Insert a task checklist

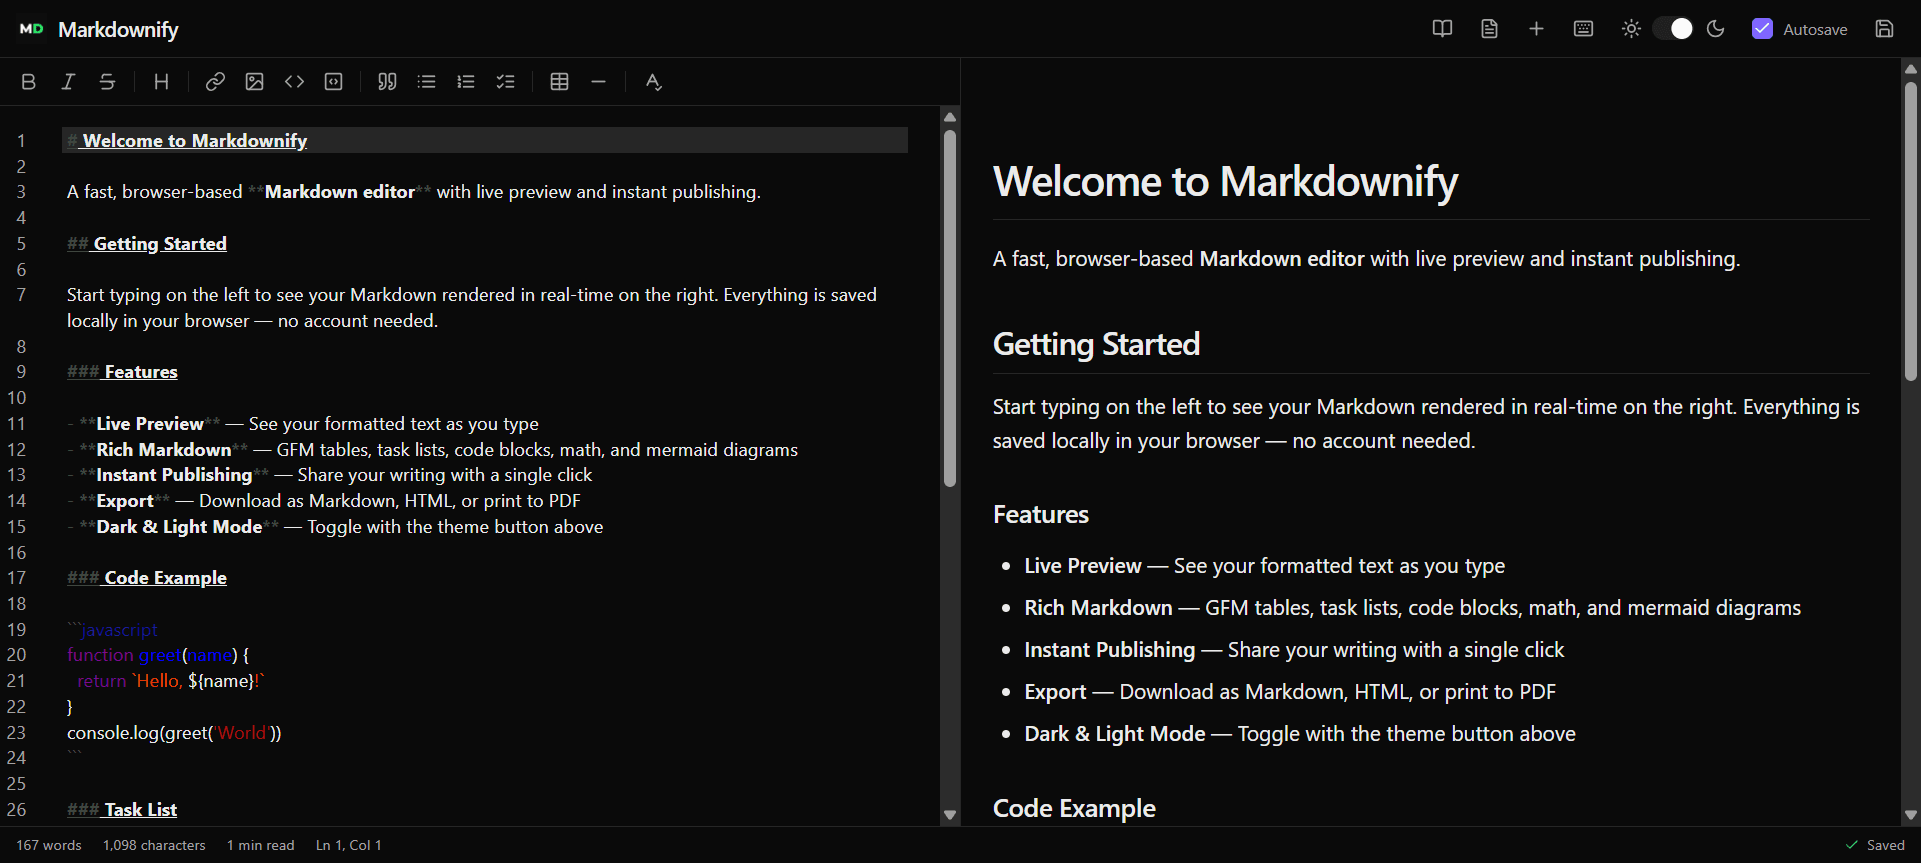coord(506,82)
